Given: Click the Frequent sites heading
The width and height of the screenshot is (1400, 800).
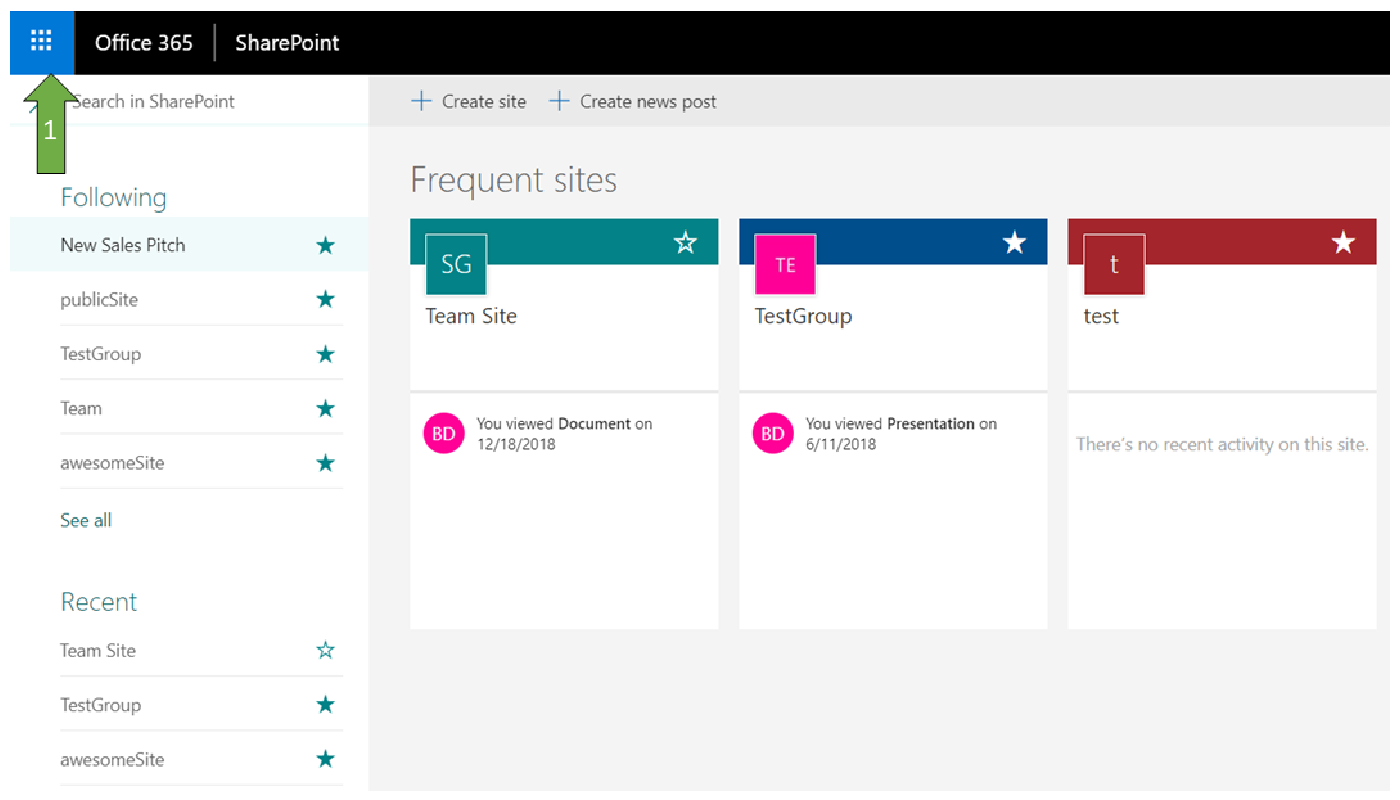Looking at the screenshot, I should point(514,180).
